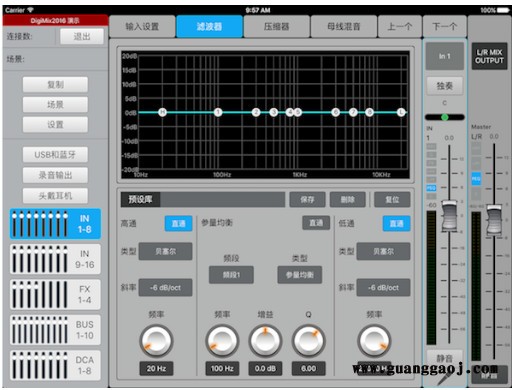The width and height of the screenshot is (520, 390).
Task: Click the In 1 channel fader handle
Action: click(450, 216)
